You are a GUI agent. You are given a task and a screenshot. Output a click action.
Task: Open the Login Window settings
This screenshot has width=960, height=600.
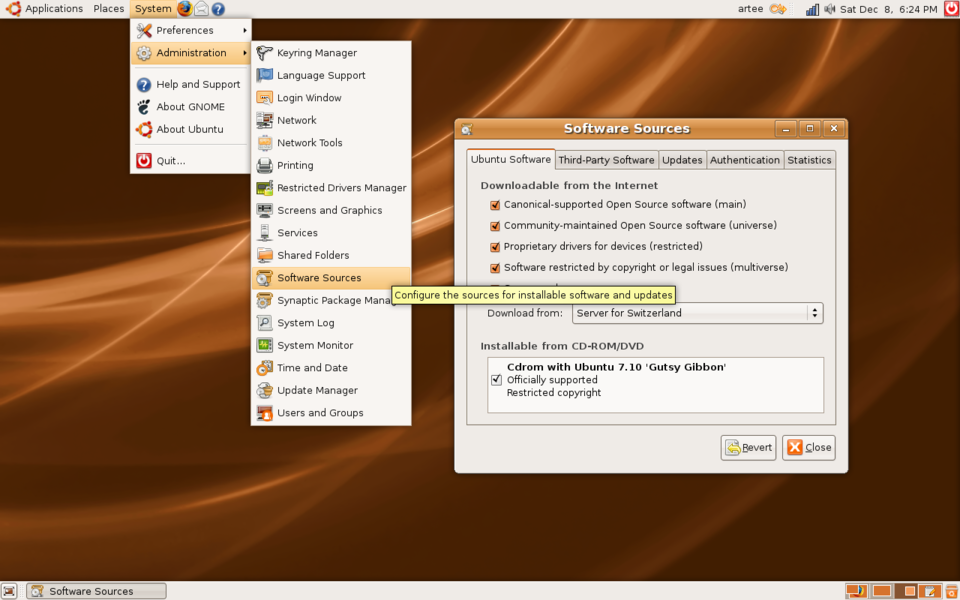tap(331, 98)
